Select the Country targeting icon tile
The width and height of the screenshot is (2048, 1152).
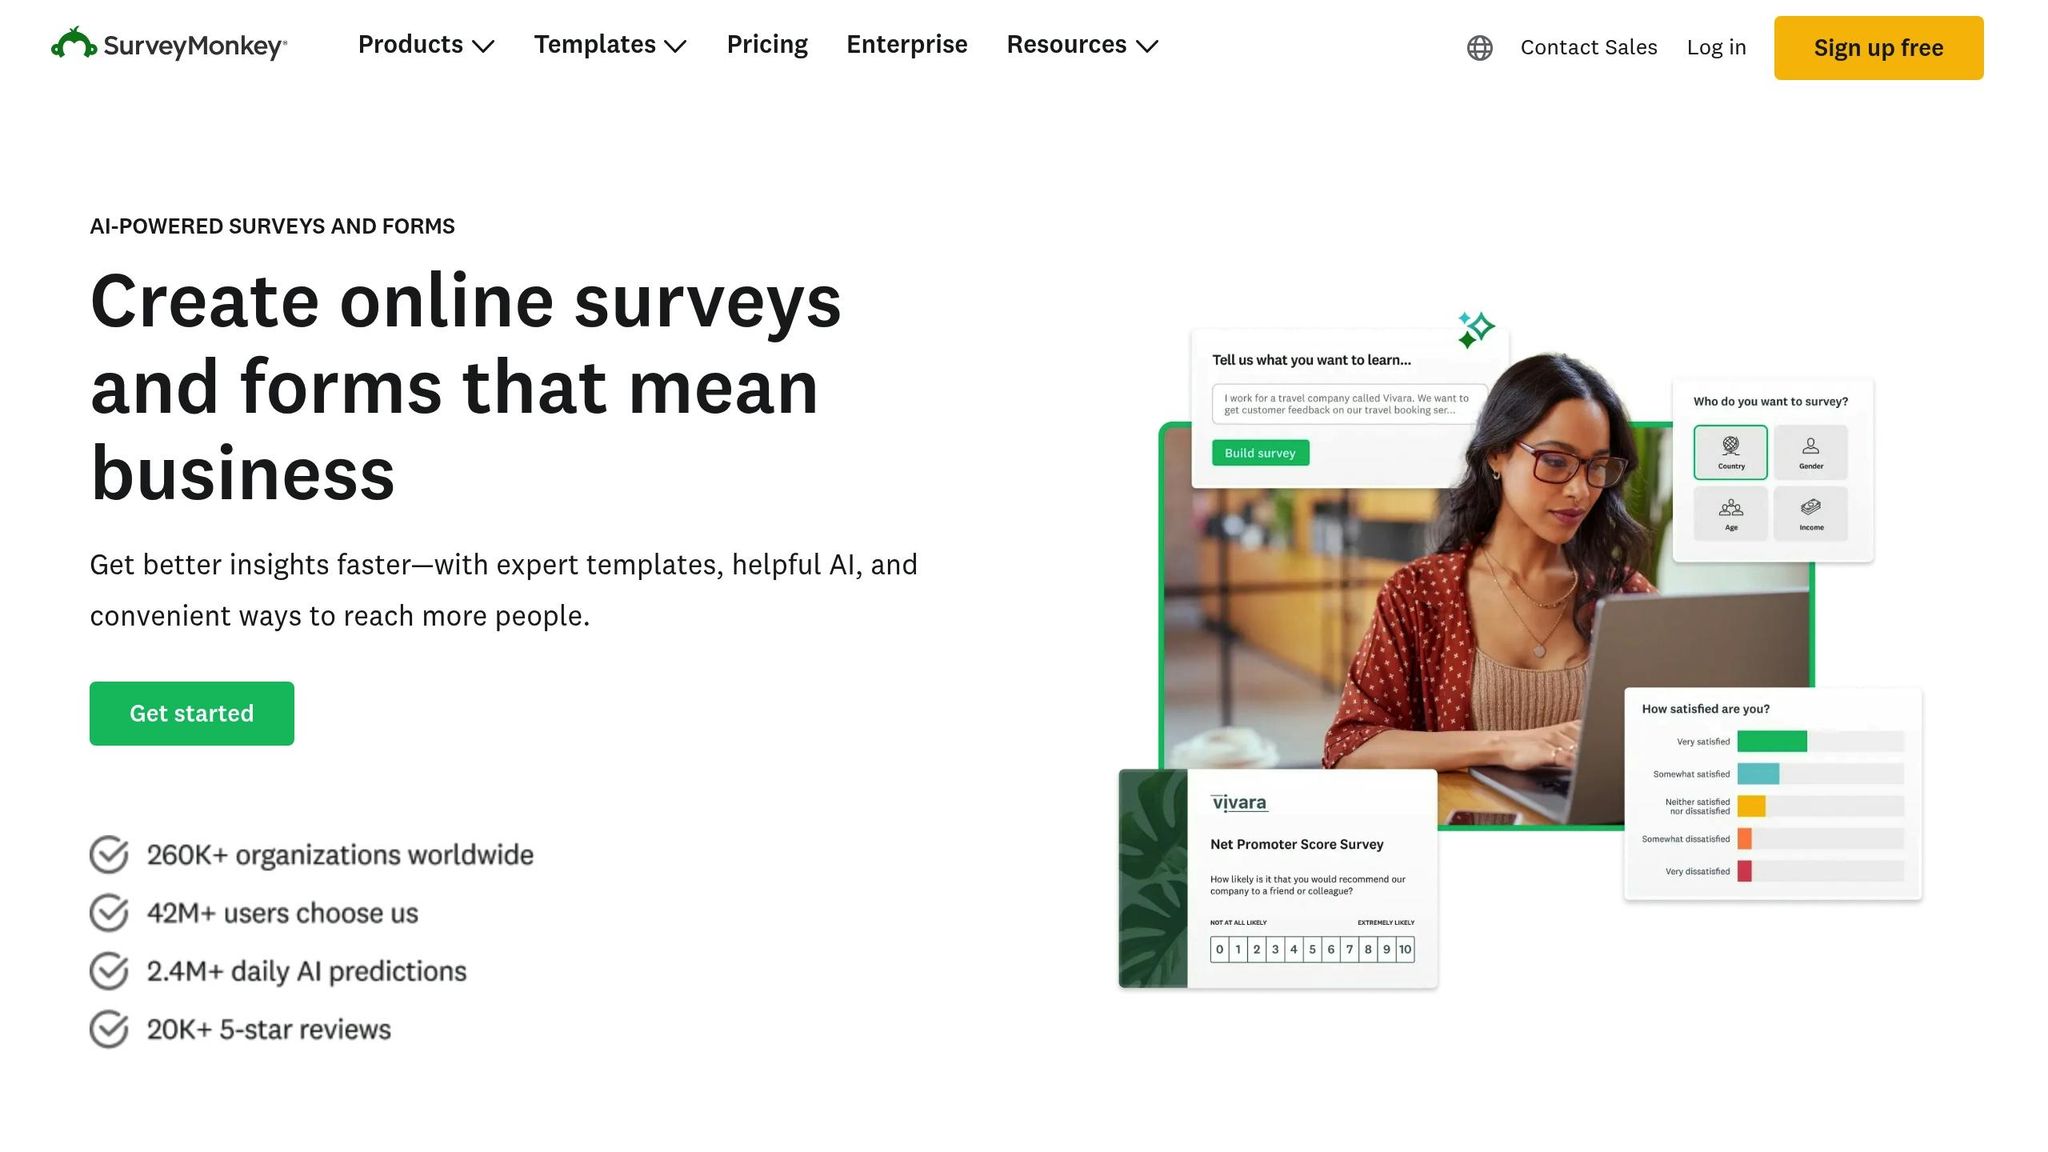click(x=1730, y=452)
